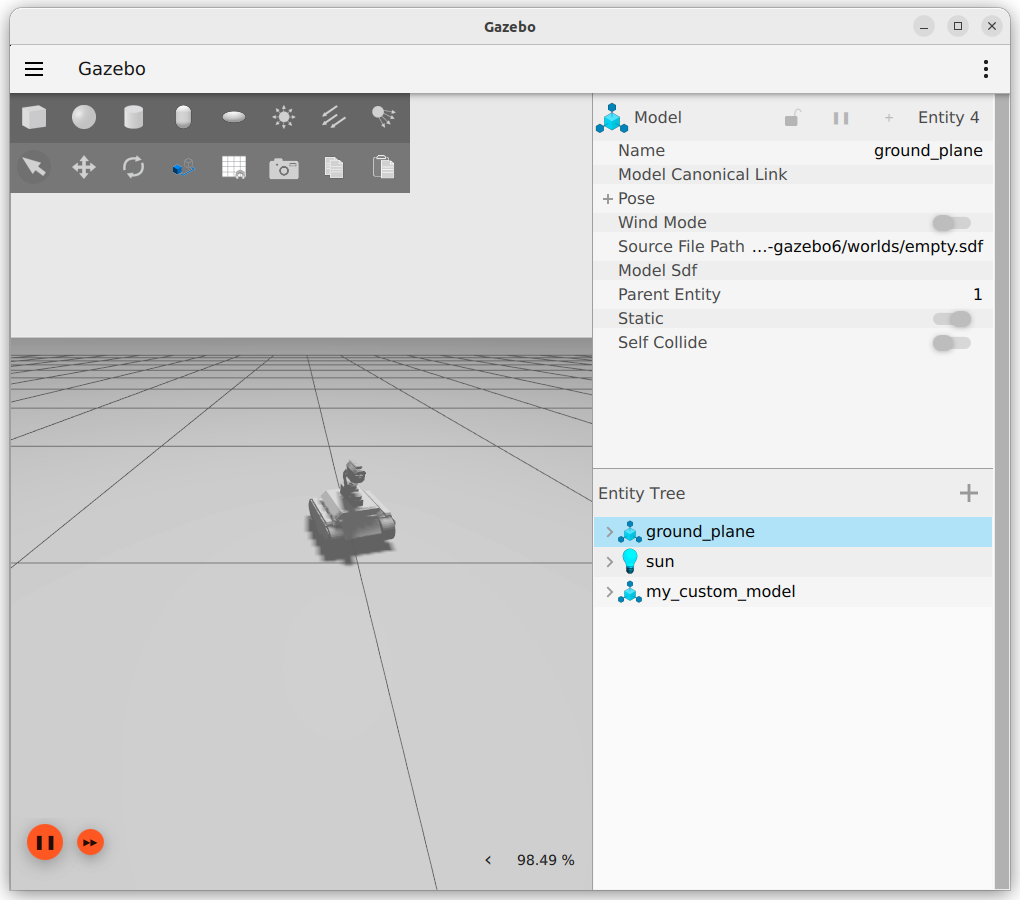Select ground_plane in the Entity Tree
Viewport: 1020px width, 900px height.
(x=793, y=532)
